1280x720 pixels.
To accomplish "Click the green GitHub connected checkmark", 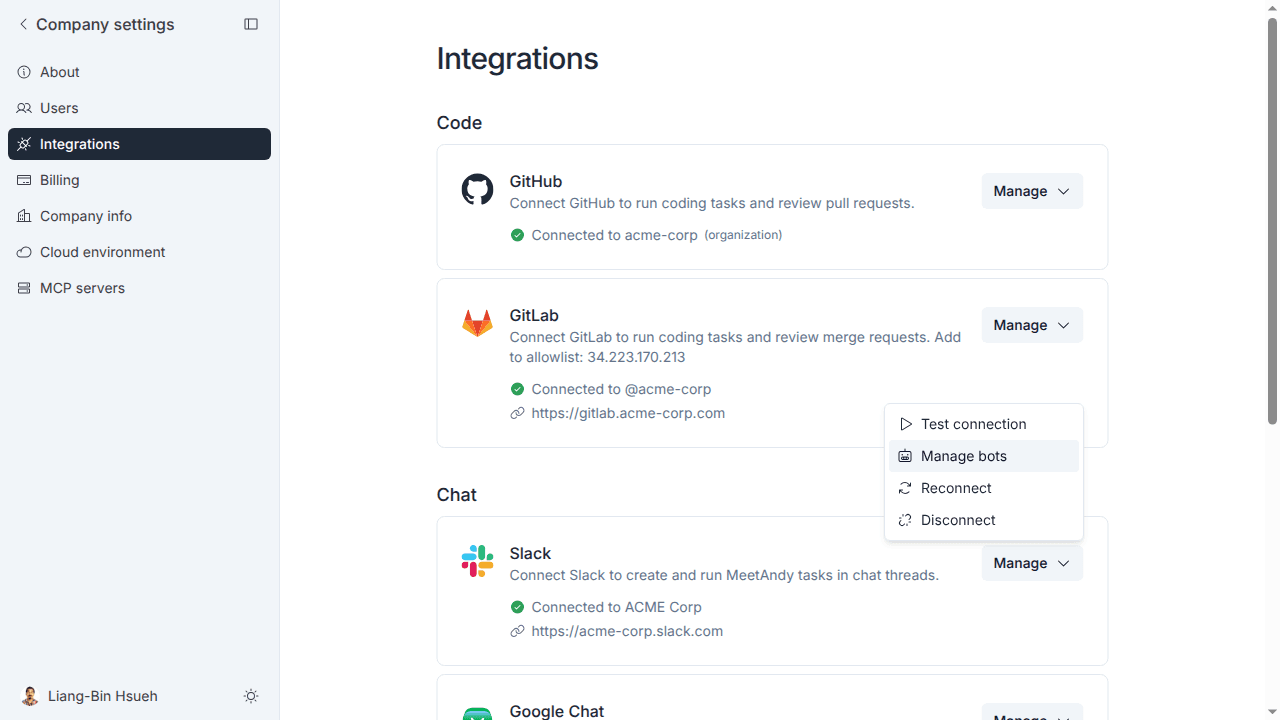I will (x=517, y=235).
